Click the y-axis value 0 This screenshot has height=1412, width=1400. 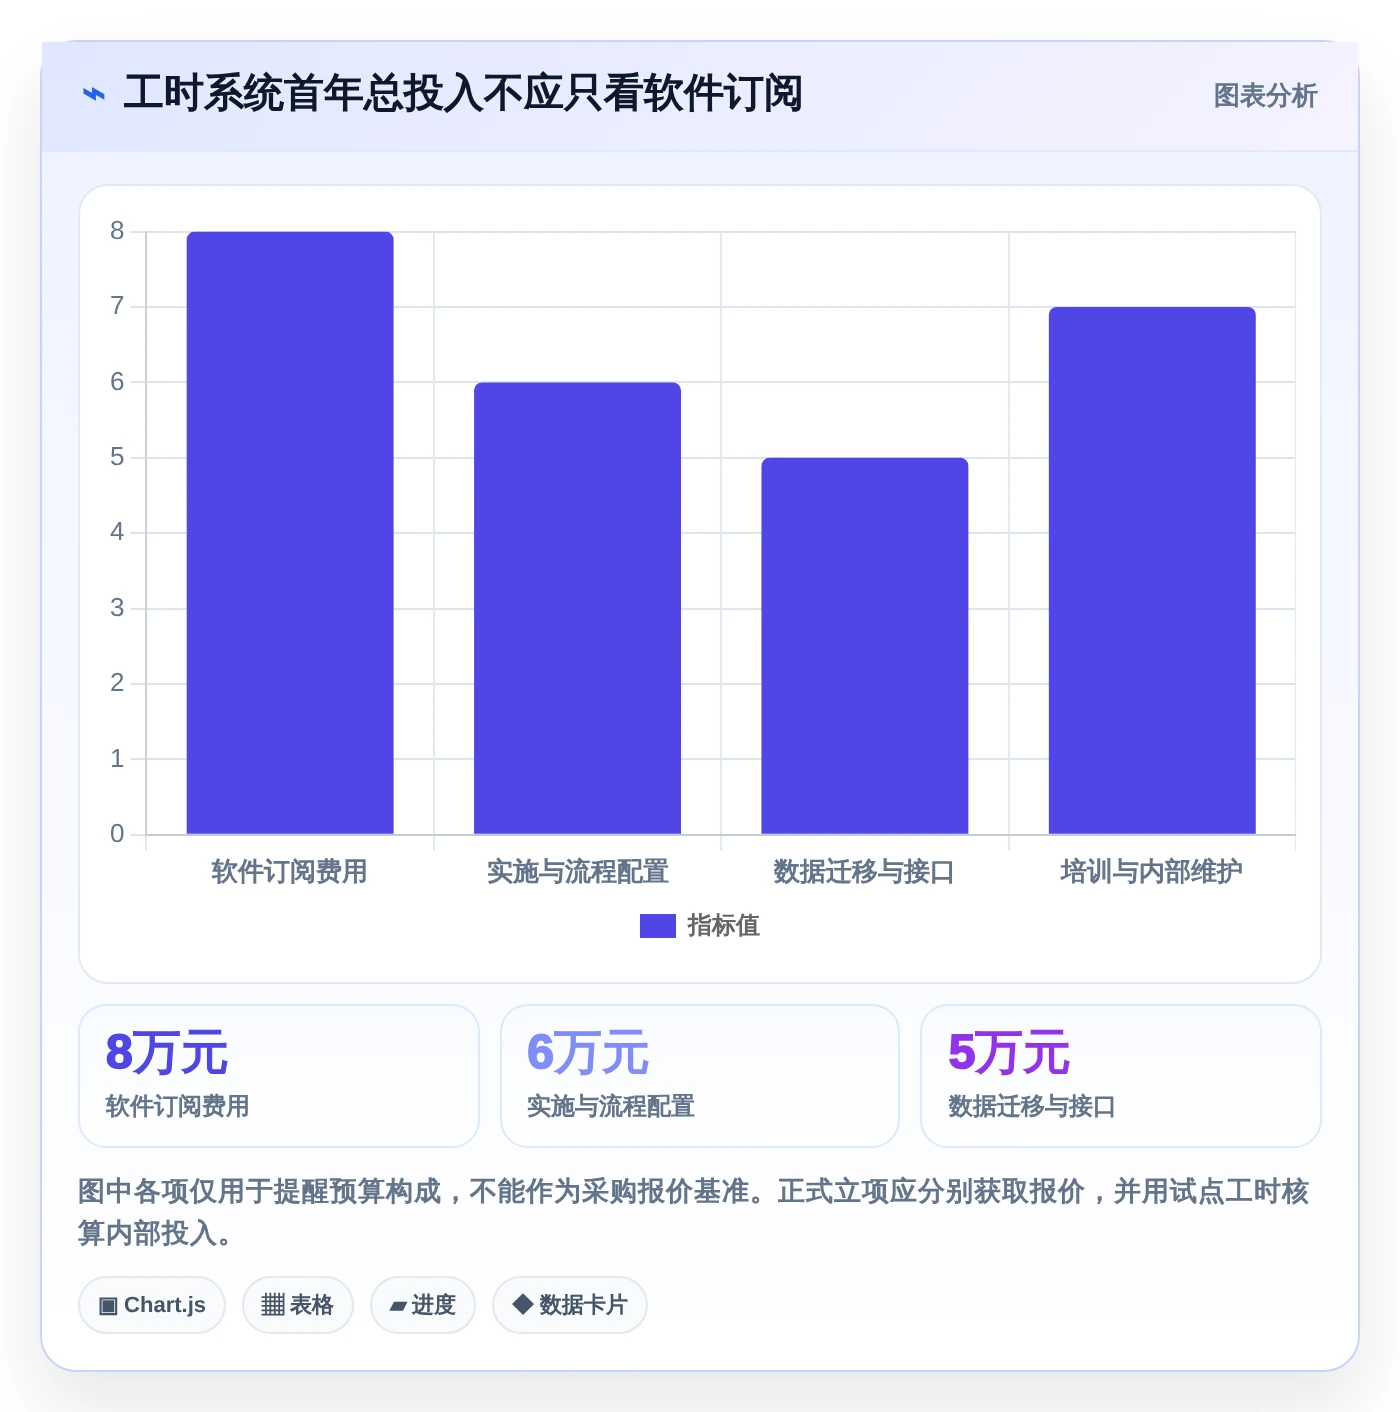tap(117, 834)
